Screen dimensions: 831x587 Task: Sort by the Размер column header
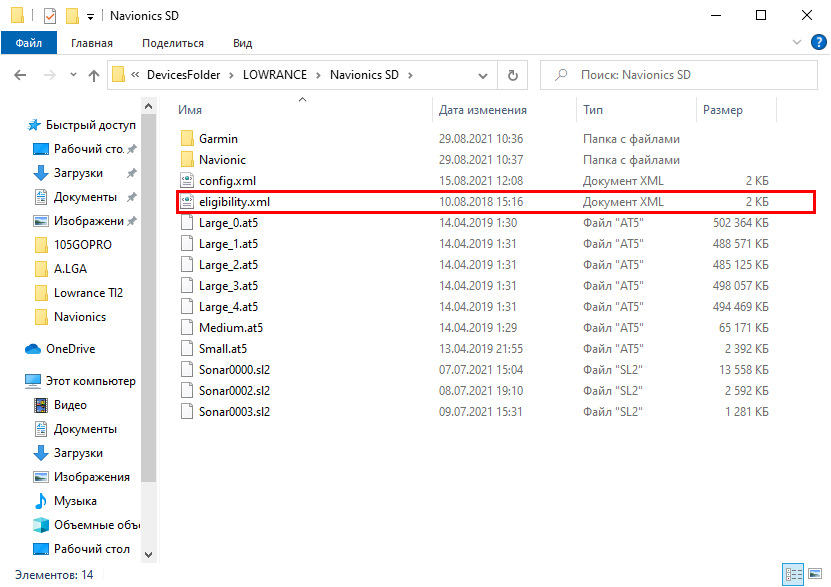(x=722, y=110)
